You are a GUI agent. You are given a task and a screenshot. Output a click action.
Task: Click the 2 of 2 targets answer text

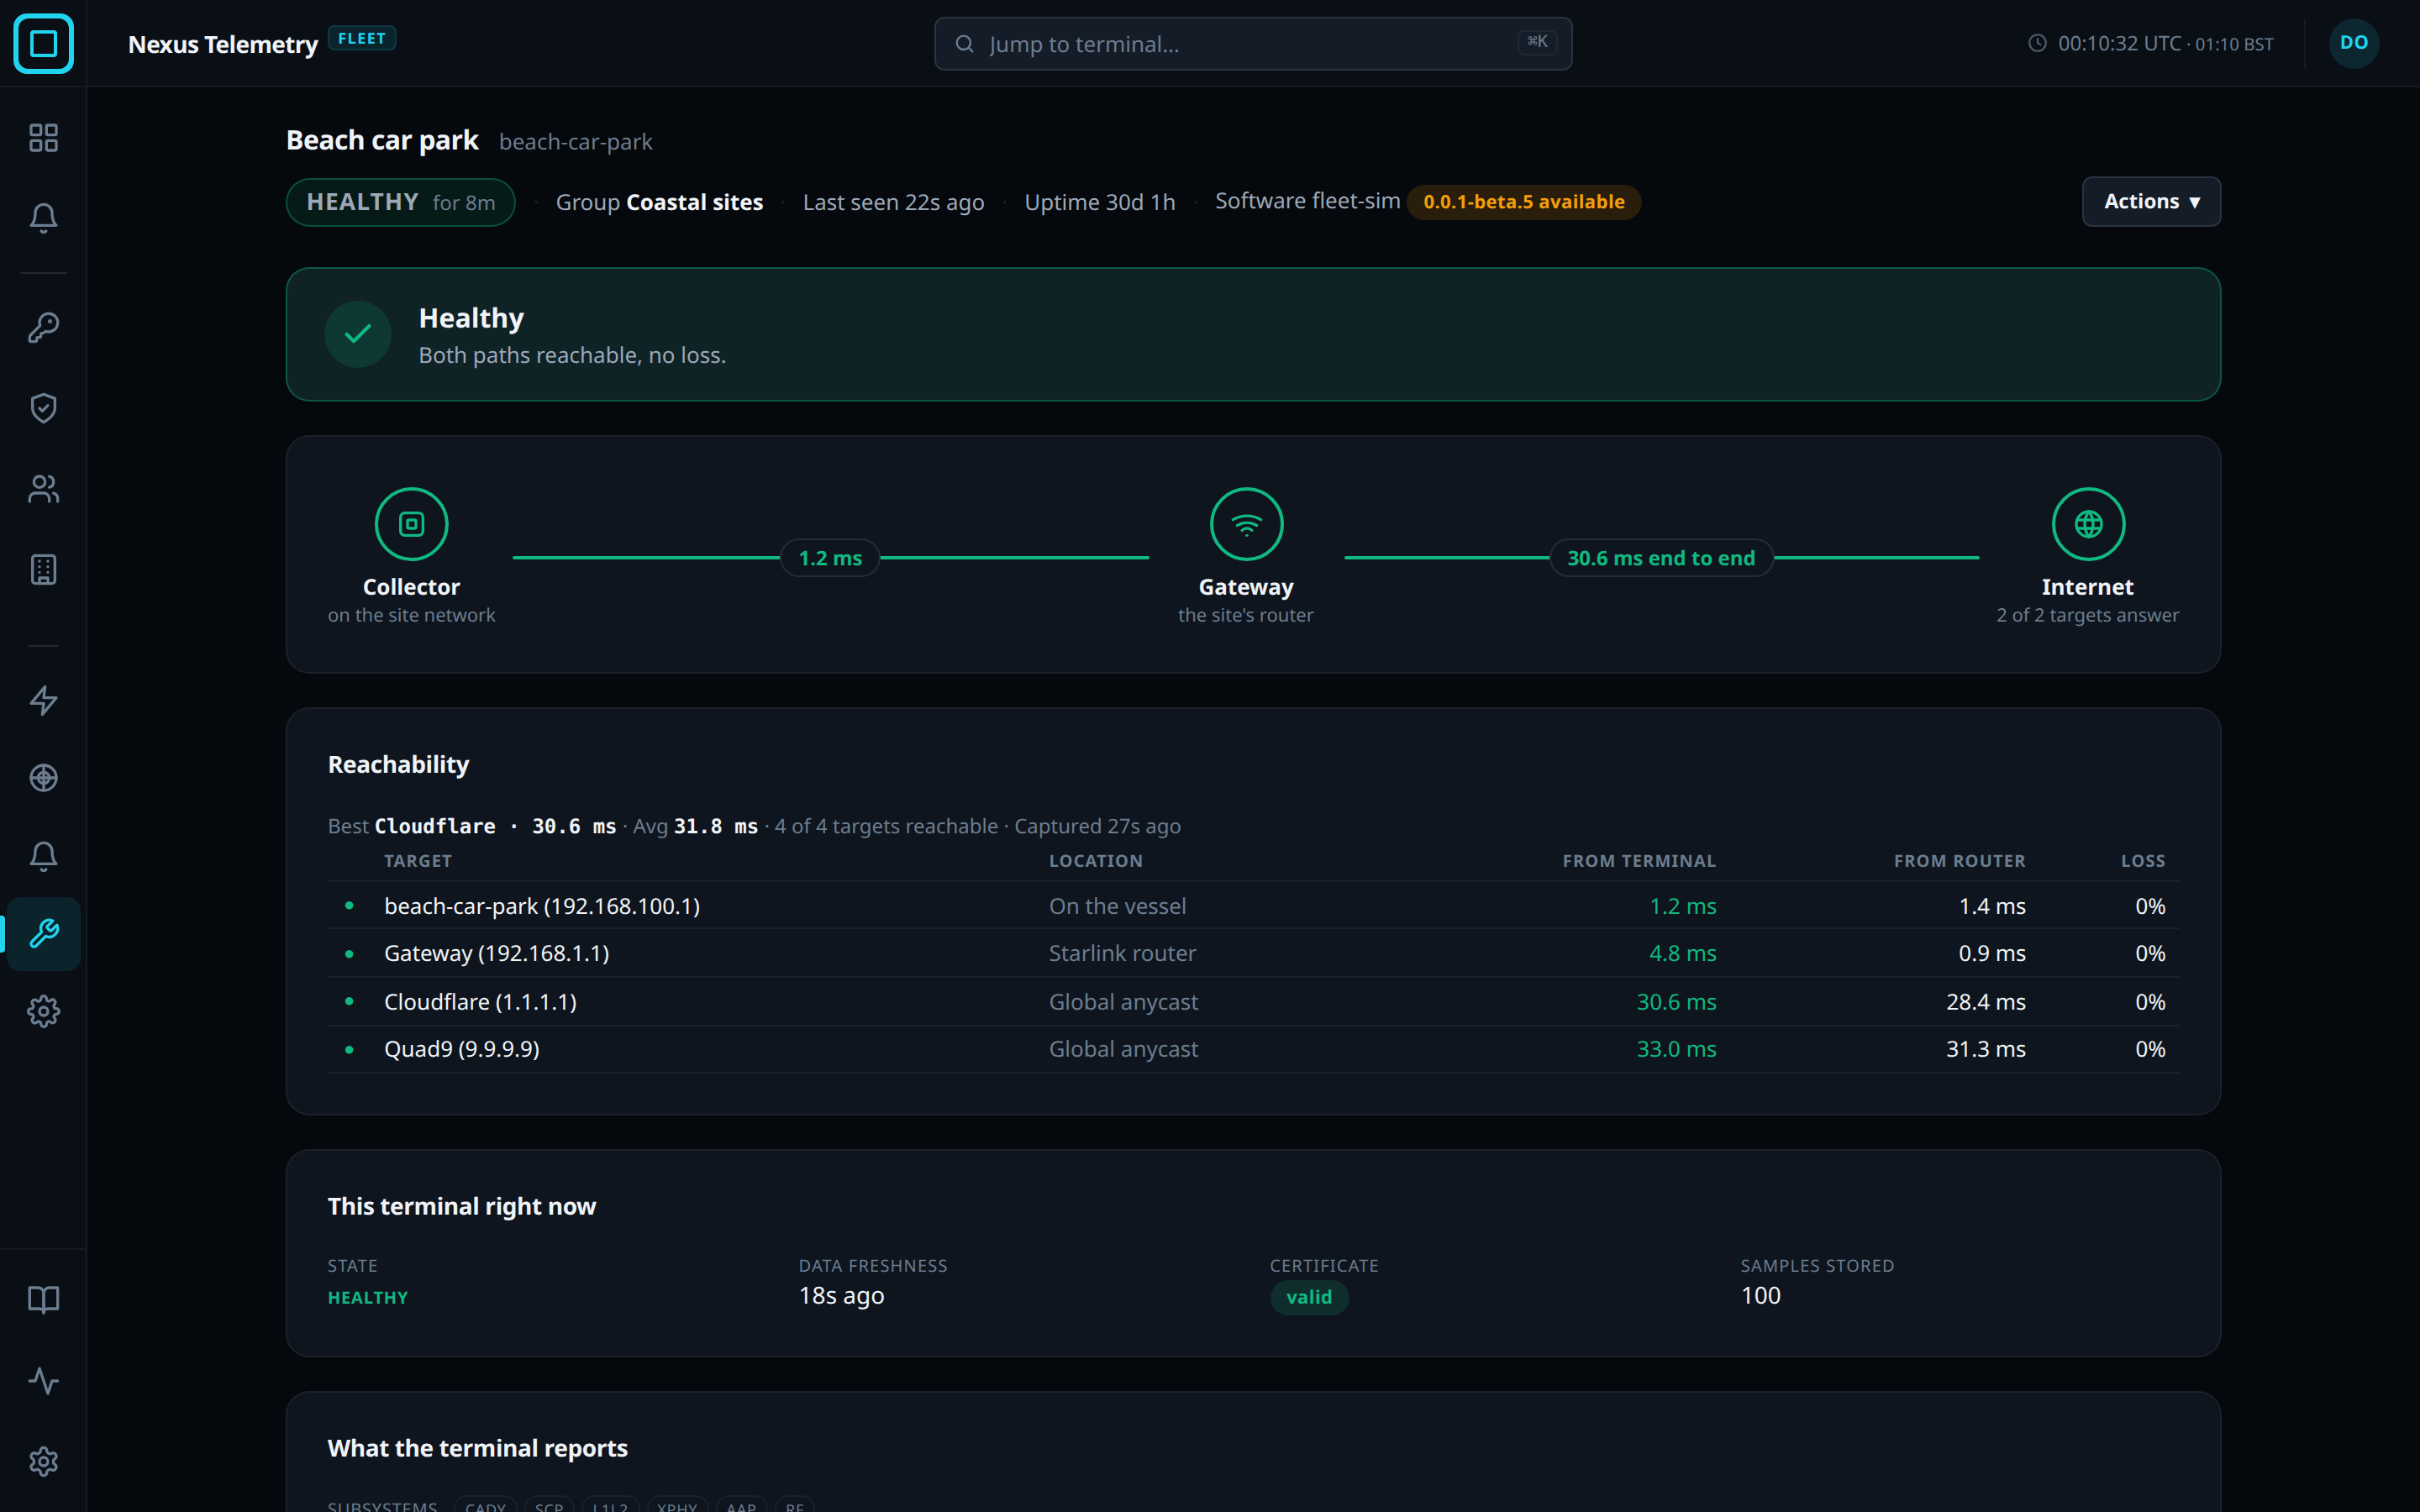(2087, 615)
